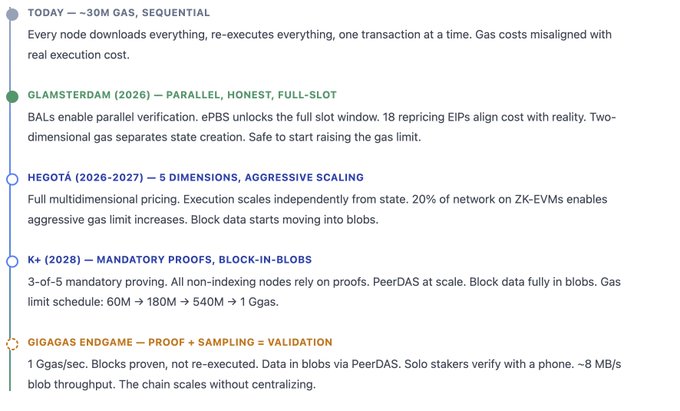Click the blue hollow Hegotá timeline circle

pos(12,179)
